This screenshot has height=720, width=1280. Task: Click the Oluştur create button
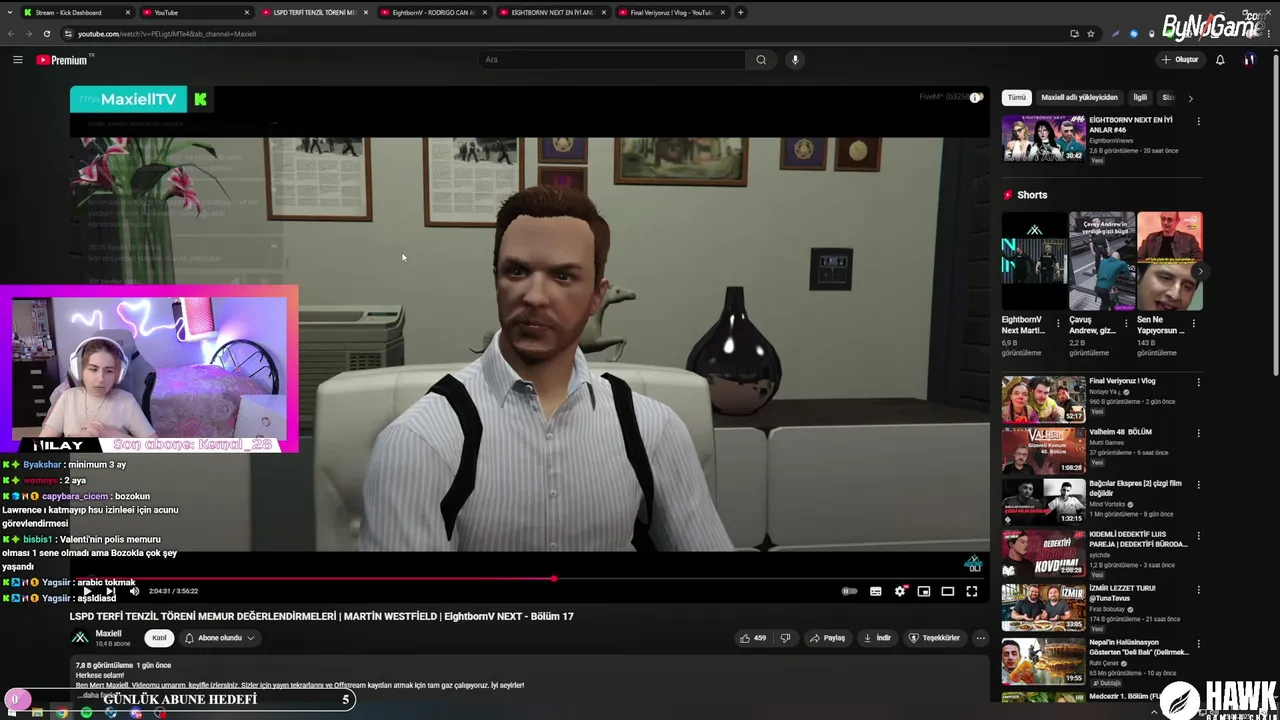point(1180,60)
